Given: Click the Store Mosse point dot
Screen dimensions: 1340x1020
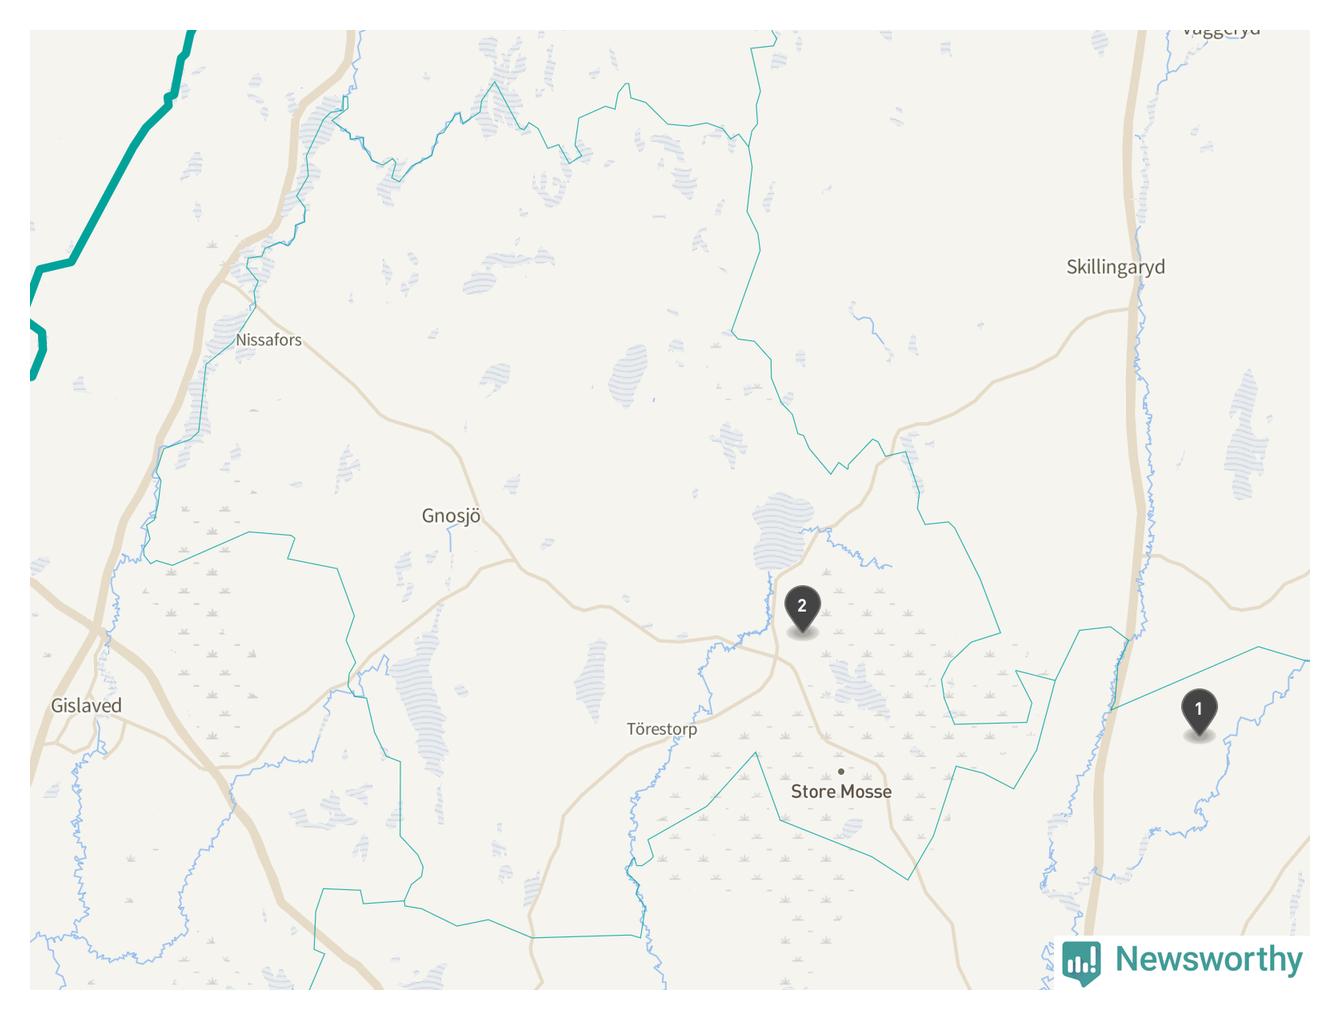Looking at the screenshot, I should [x=841, y=771].
